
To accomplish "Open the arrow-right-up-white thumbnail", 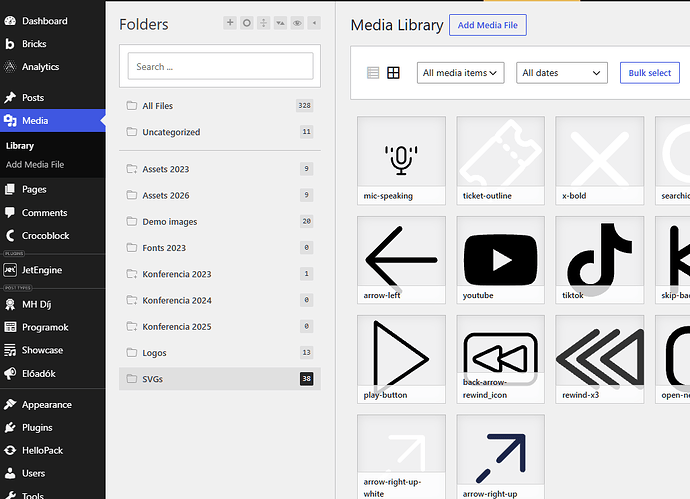I will click(x=401, y=457).
